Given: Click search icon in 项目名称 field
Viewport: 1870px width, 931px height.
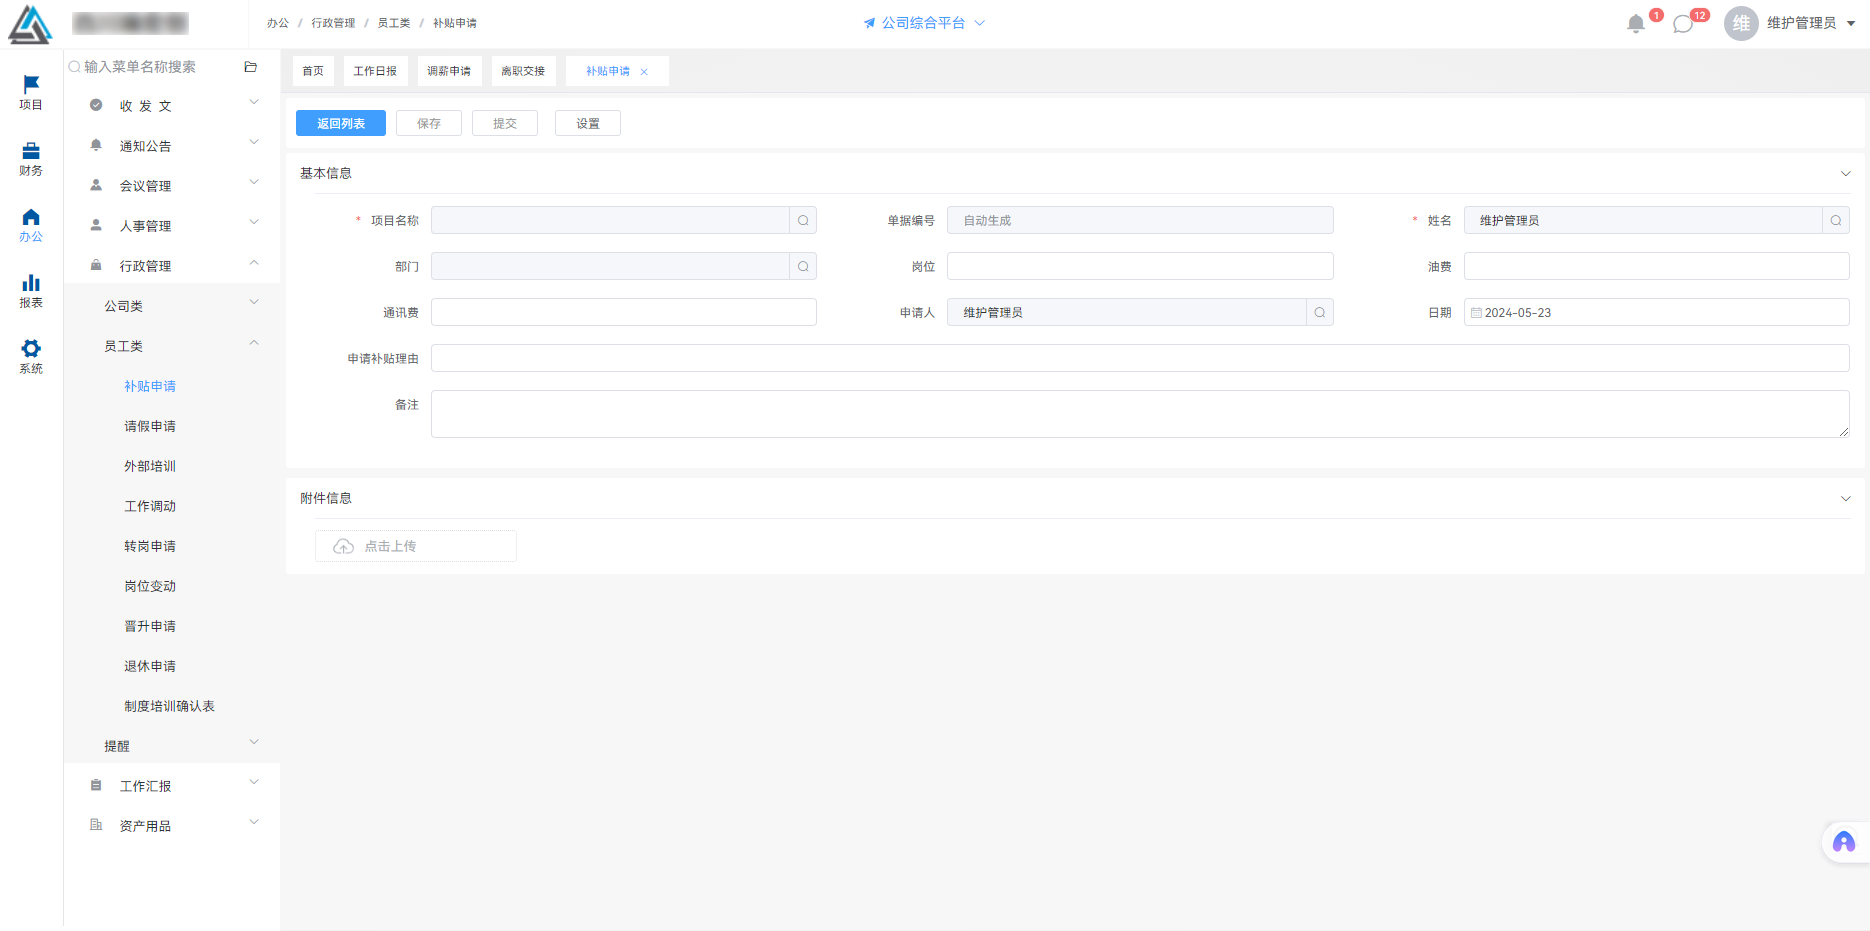Looking at the screenshot, I should pos(803,220).
